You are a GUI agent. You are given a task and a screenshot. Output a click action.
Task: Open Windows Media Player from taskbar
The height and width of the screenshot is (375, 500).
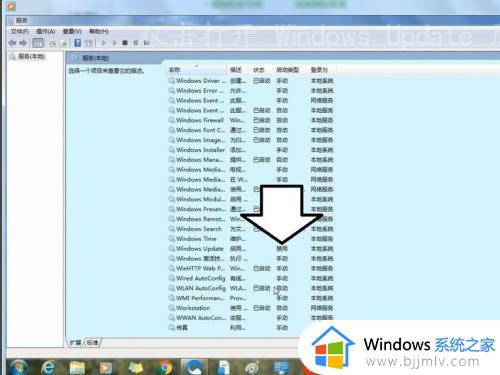point(106,368)
